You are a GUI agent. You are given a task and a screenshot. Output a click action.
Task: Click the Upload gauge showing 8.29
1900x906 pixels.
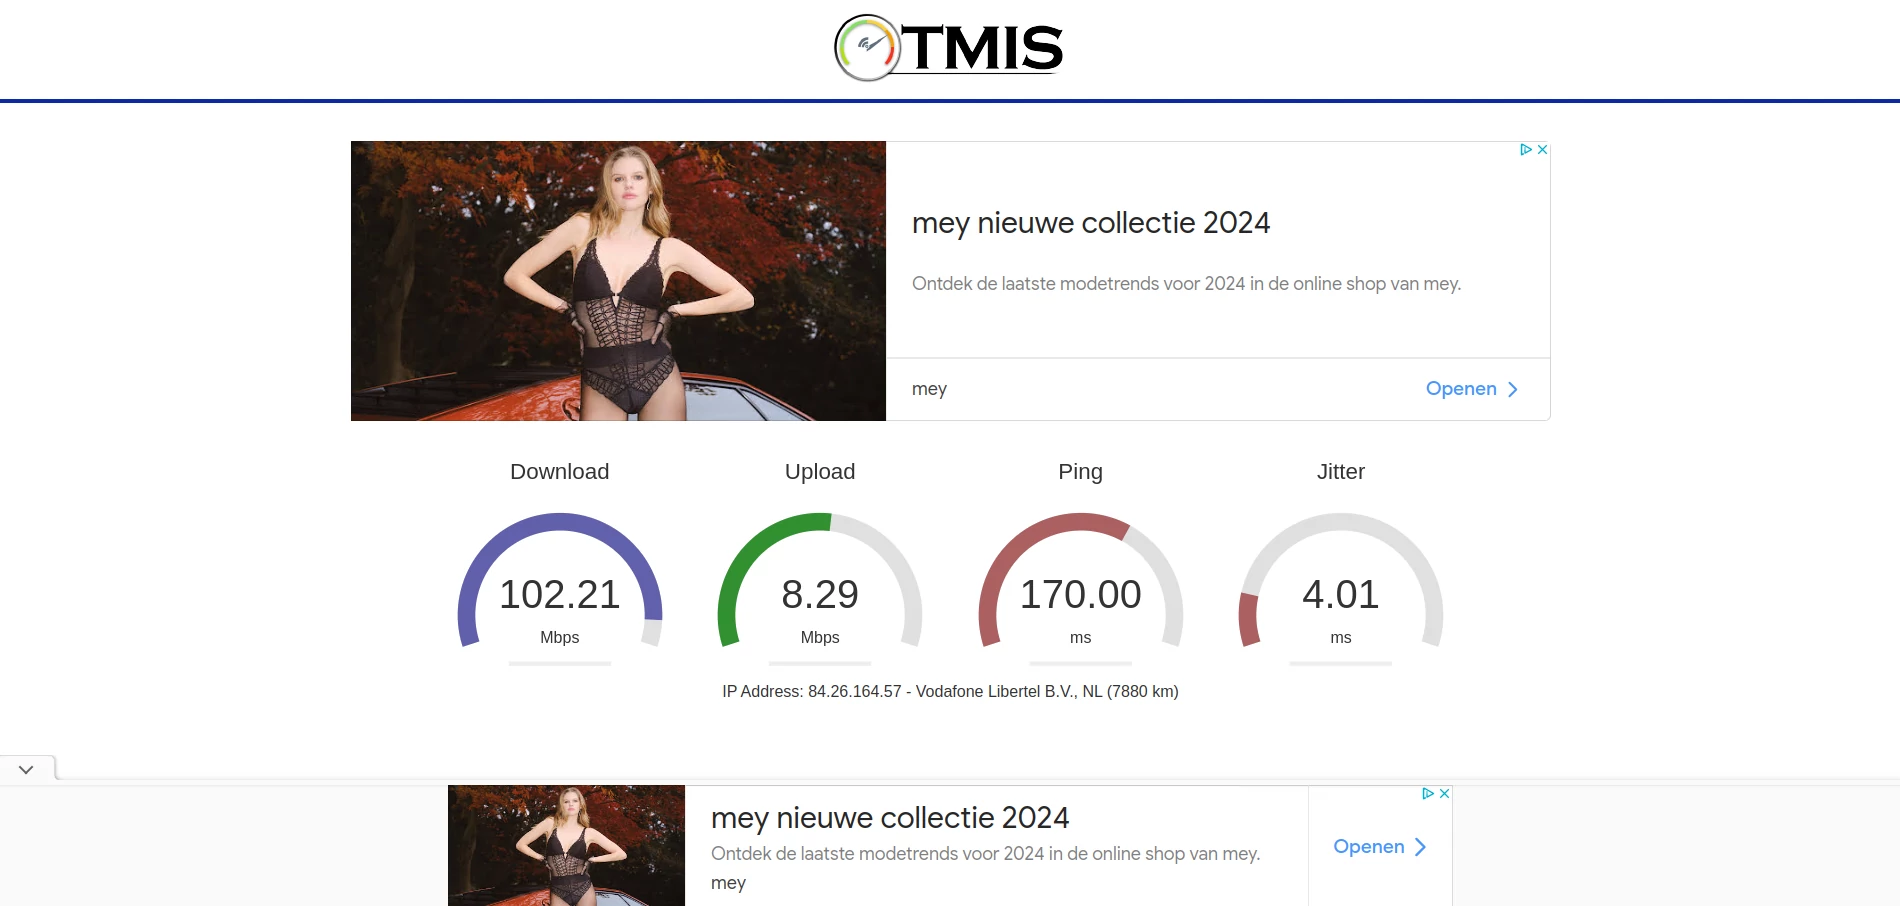tap(820, 582)
